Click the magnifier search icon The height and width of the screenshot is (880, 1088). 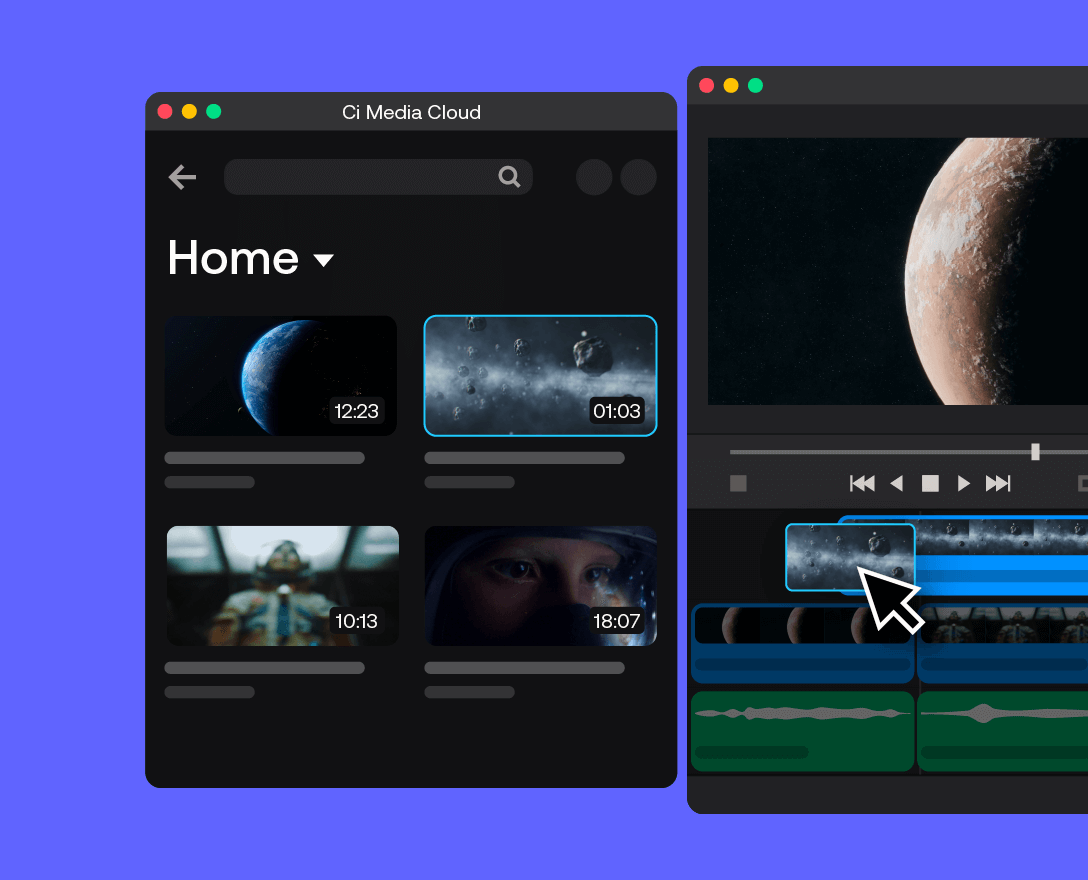pos(509,177)
